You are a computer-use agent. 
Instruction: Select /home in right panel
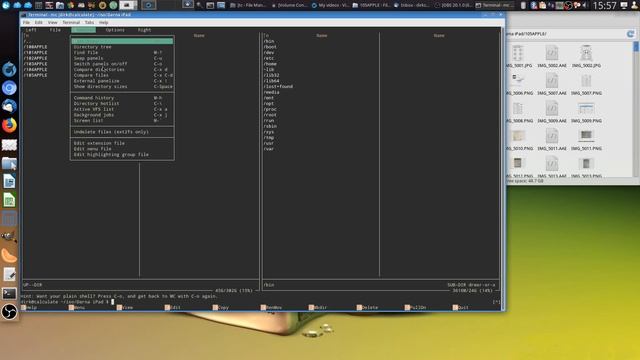click(271, 64)
